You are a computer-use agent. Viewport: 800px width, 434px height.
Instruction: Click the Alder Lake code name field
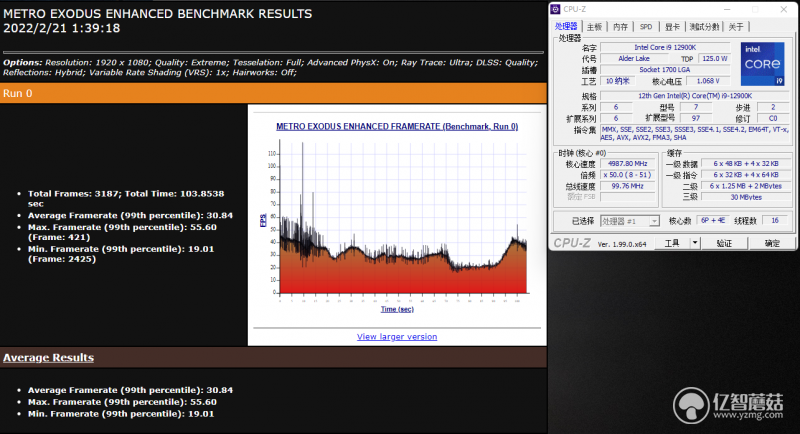pyautogui.click(x=634, y=59)
